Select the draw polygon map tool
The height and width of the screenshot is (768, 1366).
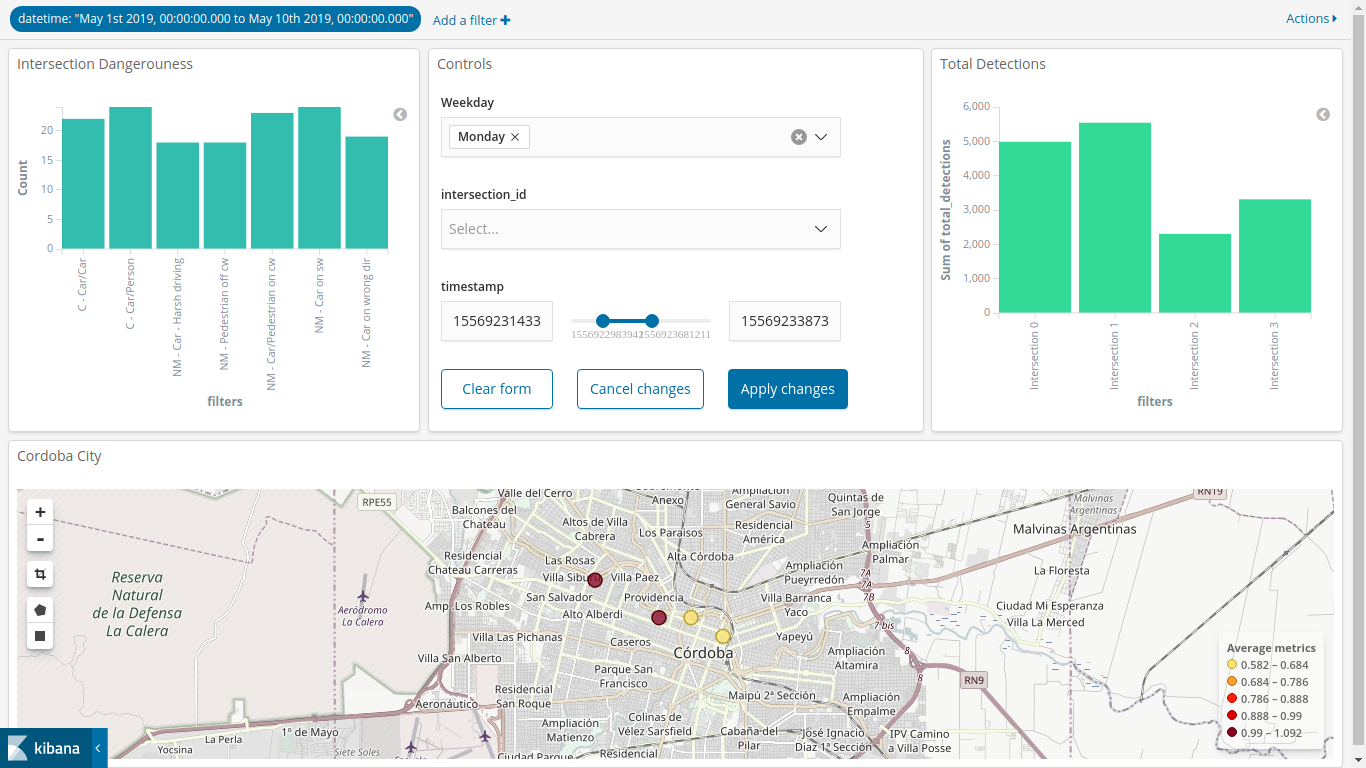pos(40,610)
